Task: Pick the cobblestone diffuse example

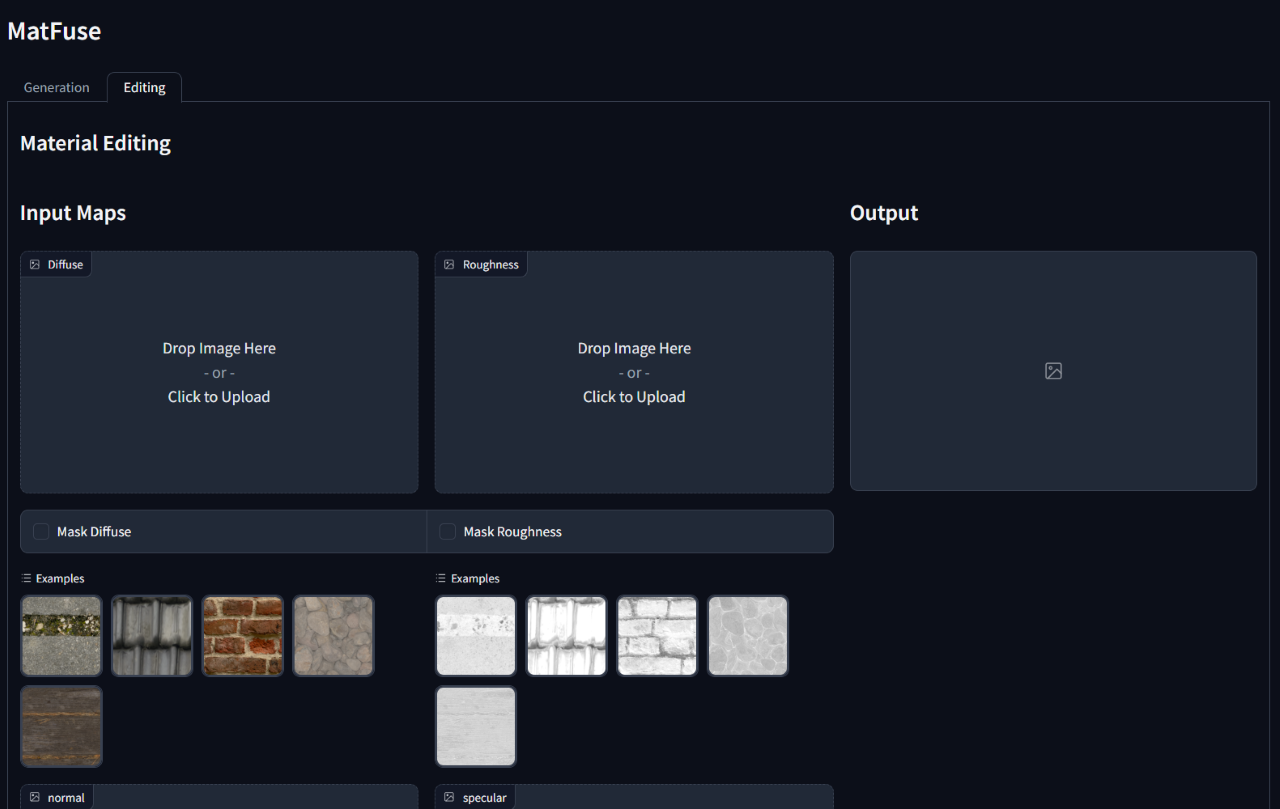Action: tap(333, 636)
